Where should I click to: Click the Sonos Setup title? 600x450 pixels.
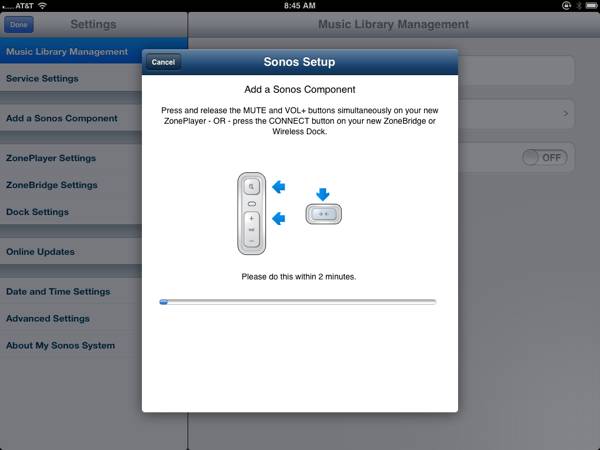tap(299, 62)
